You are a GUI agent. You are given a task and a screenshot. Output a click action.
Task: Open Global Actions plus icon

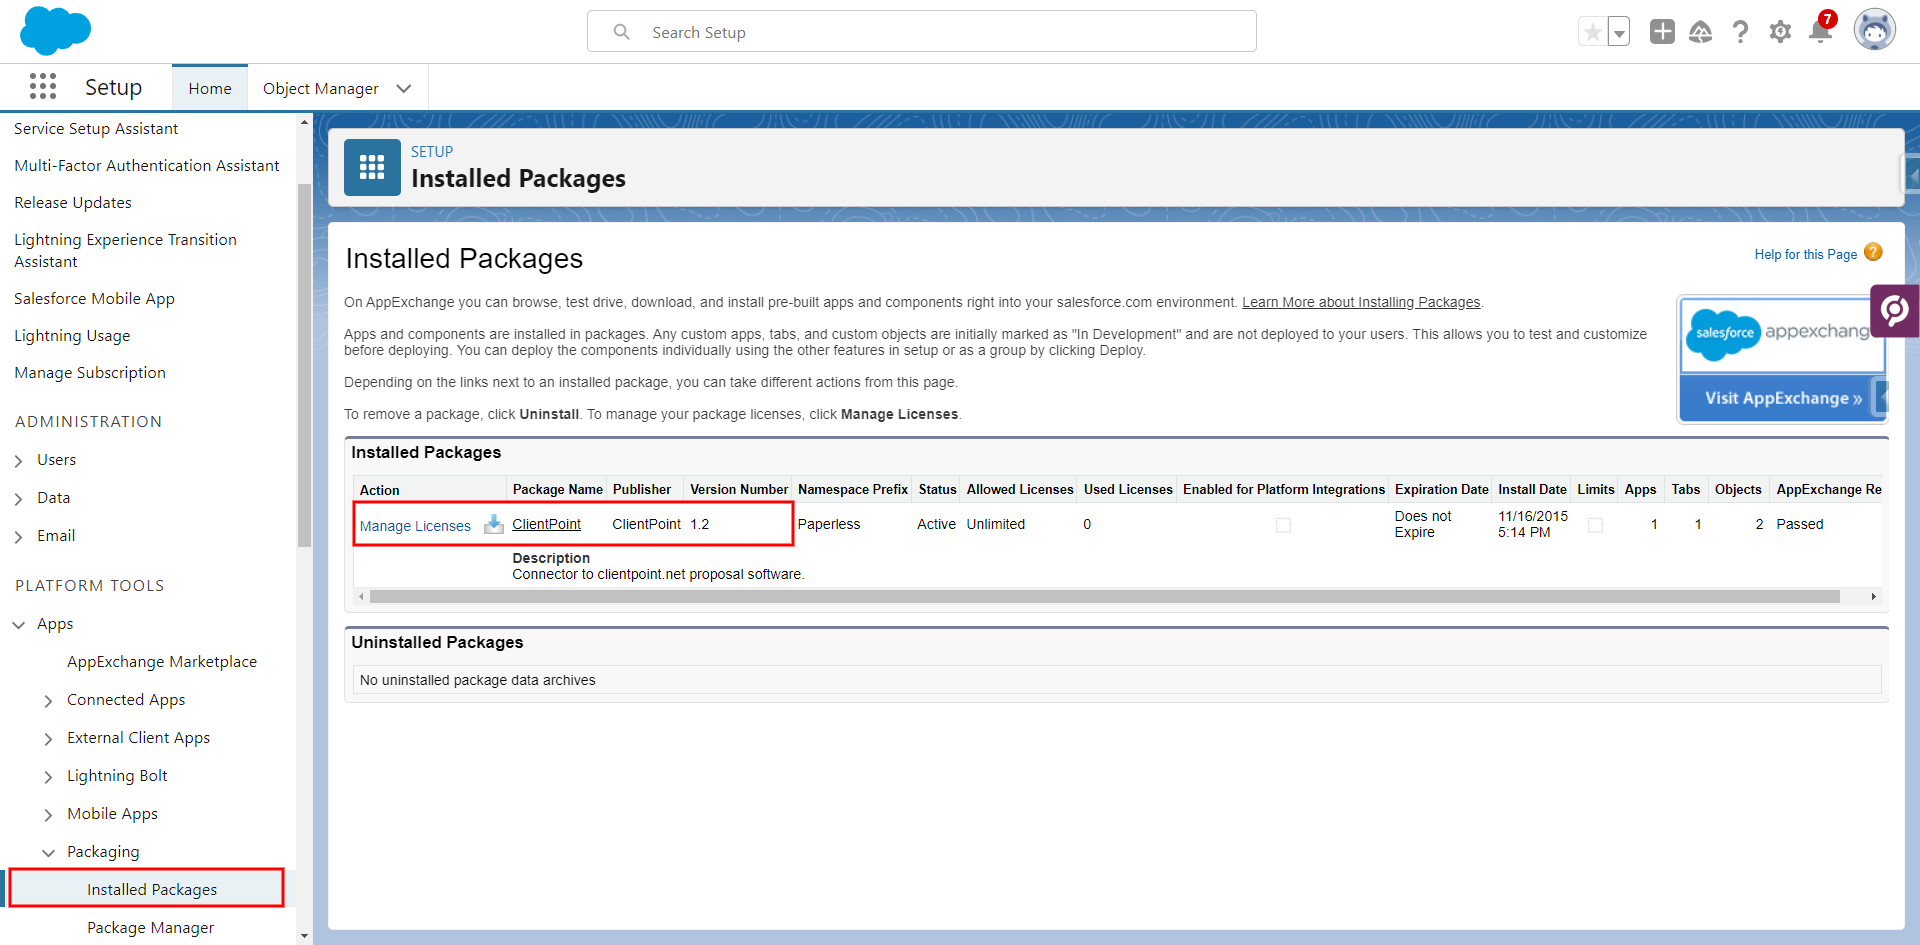tap(1662, 32)
